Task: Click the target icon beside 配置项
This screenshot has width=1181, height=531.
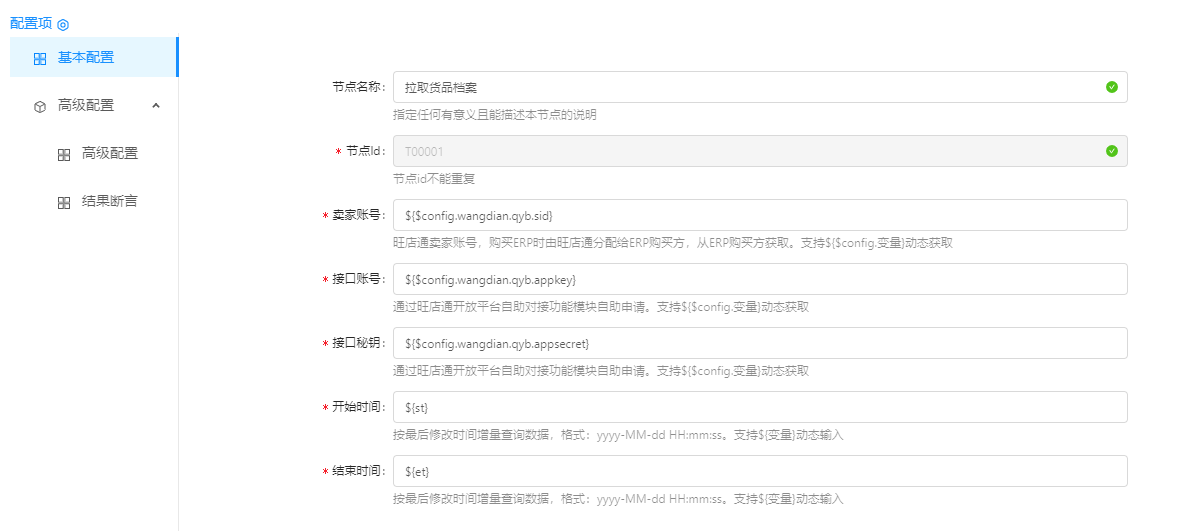Action: click(x=63, y=24)
